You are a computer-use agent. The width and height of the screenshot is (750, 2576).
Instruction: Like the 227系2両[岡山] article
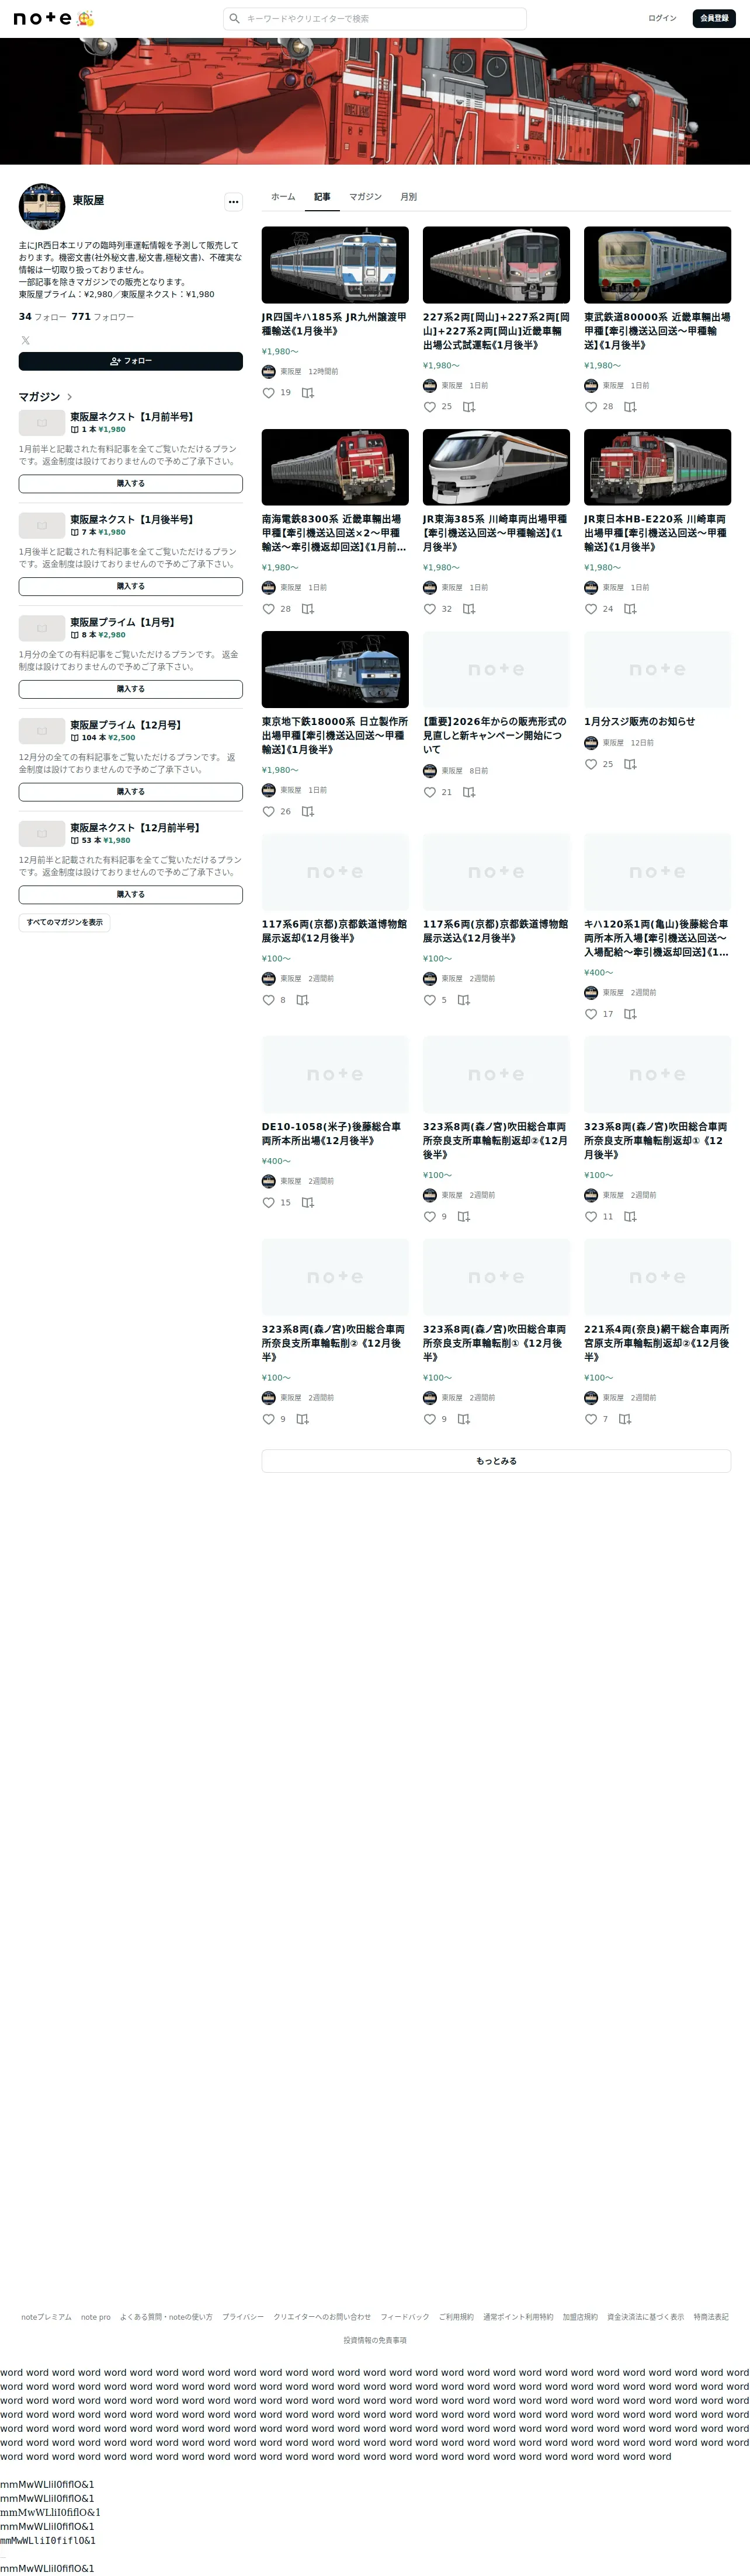point(429,407)
